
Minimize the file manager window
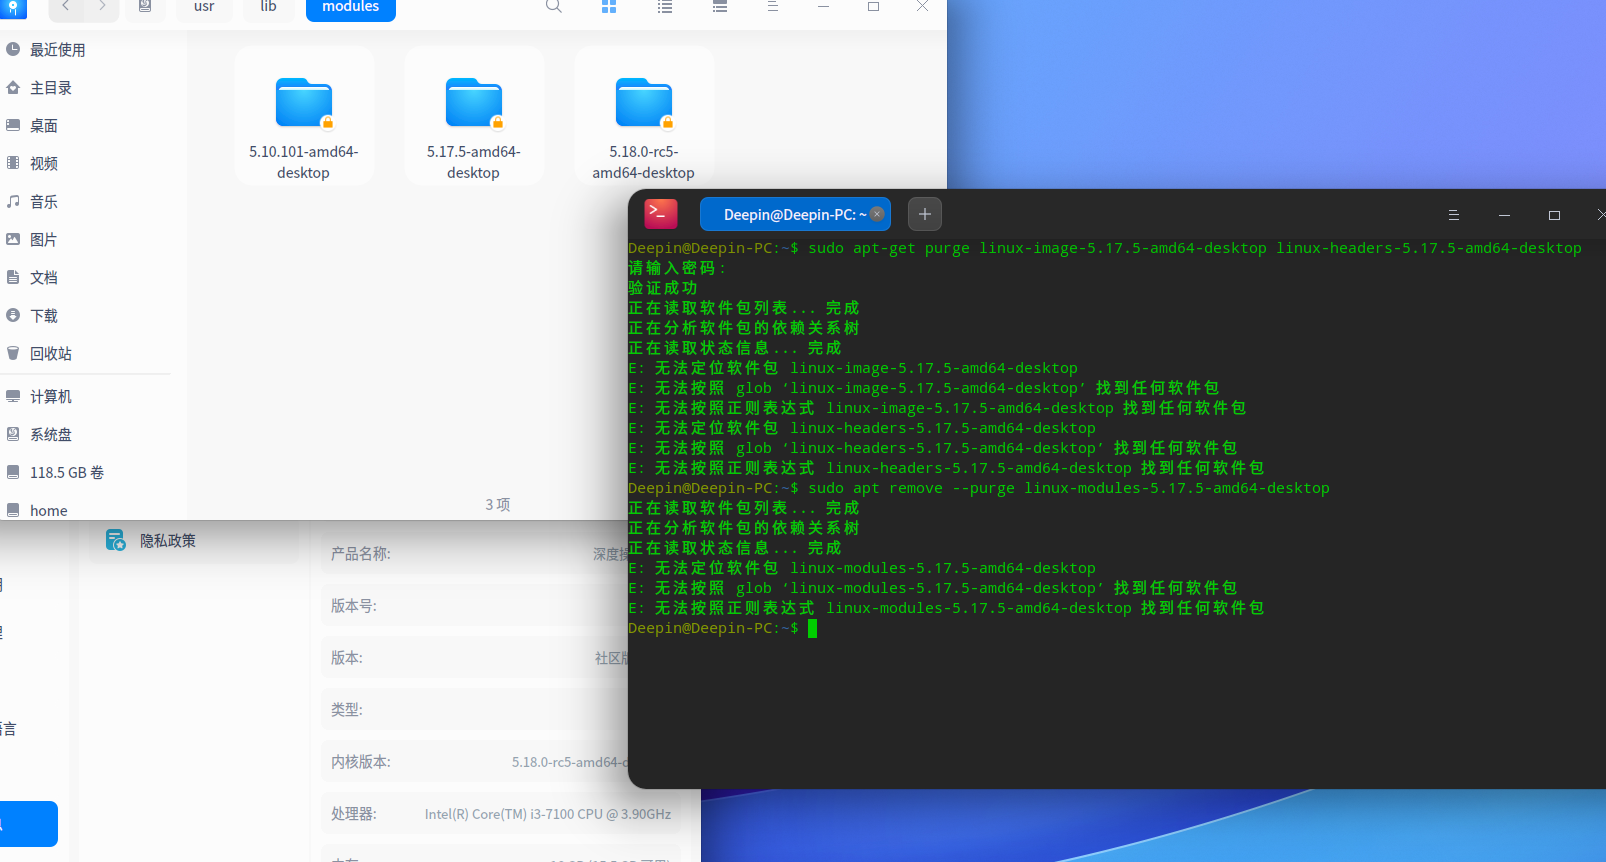(x=823, y=6)
